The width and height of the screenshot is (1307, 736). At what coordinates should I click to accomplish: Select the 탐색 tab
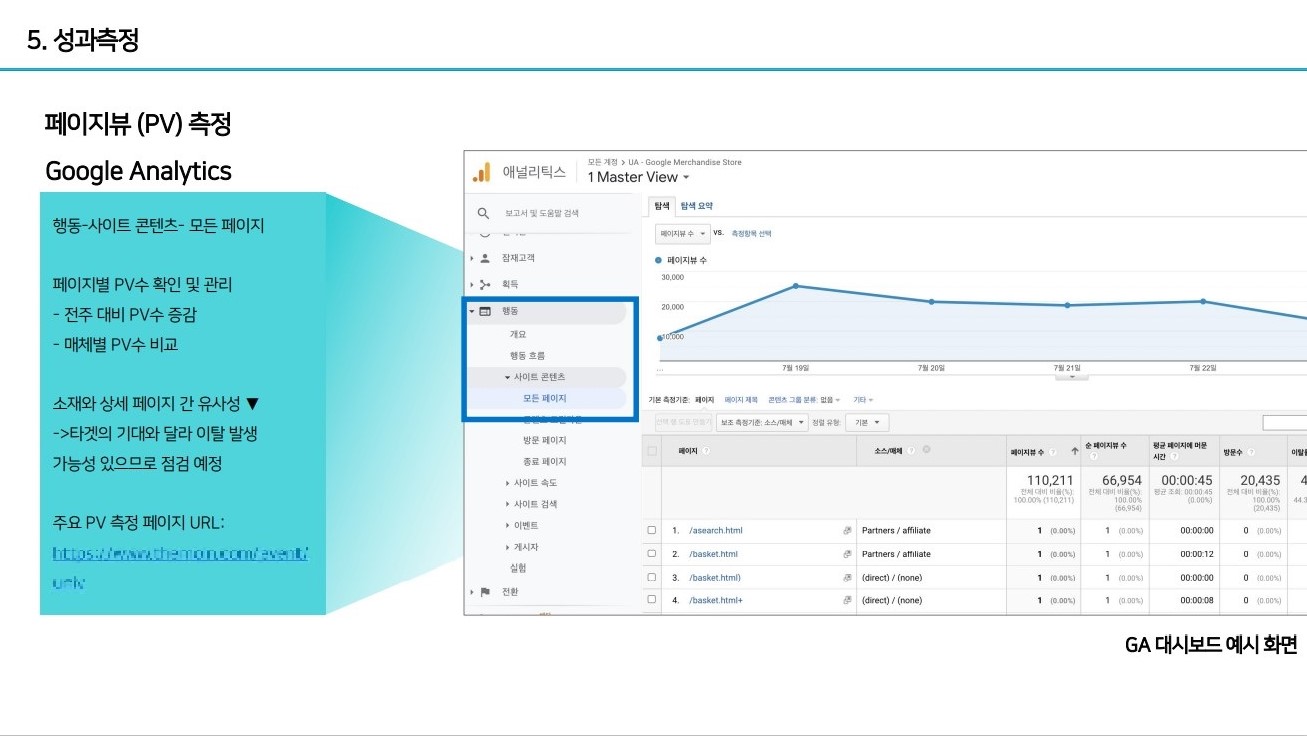(662, 205)
